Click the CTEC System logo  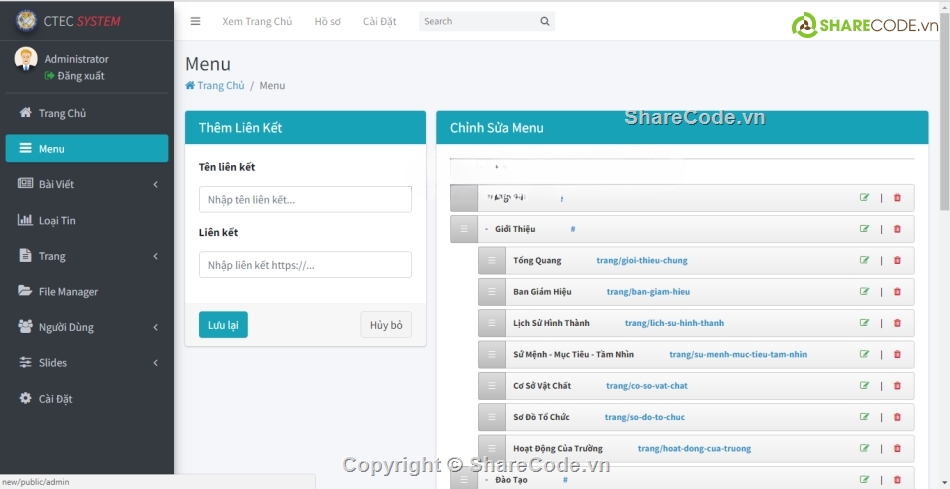(x=26, y=21)
